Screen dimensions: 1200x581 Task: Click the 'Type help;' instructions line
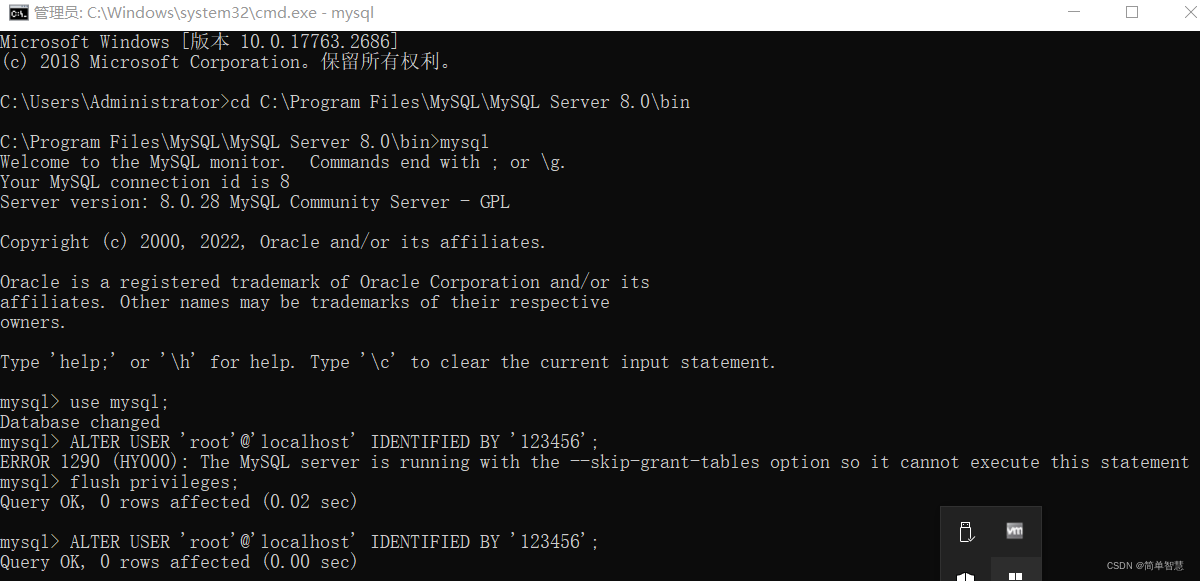coord(388,362)
